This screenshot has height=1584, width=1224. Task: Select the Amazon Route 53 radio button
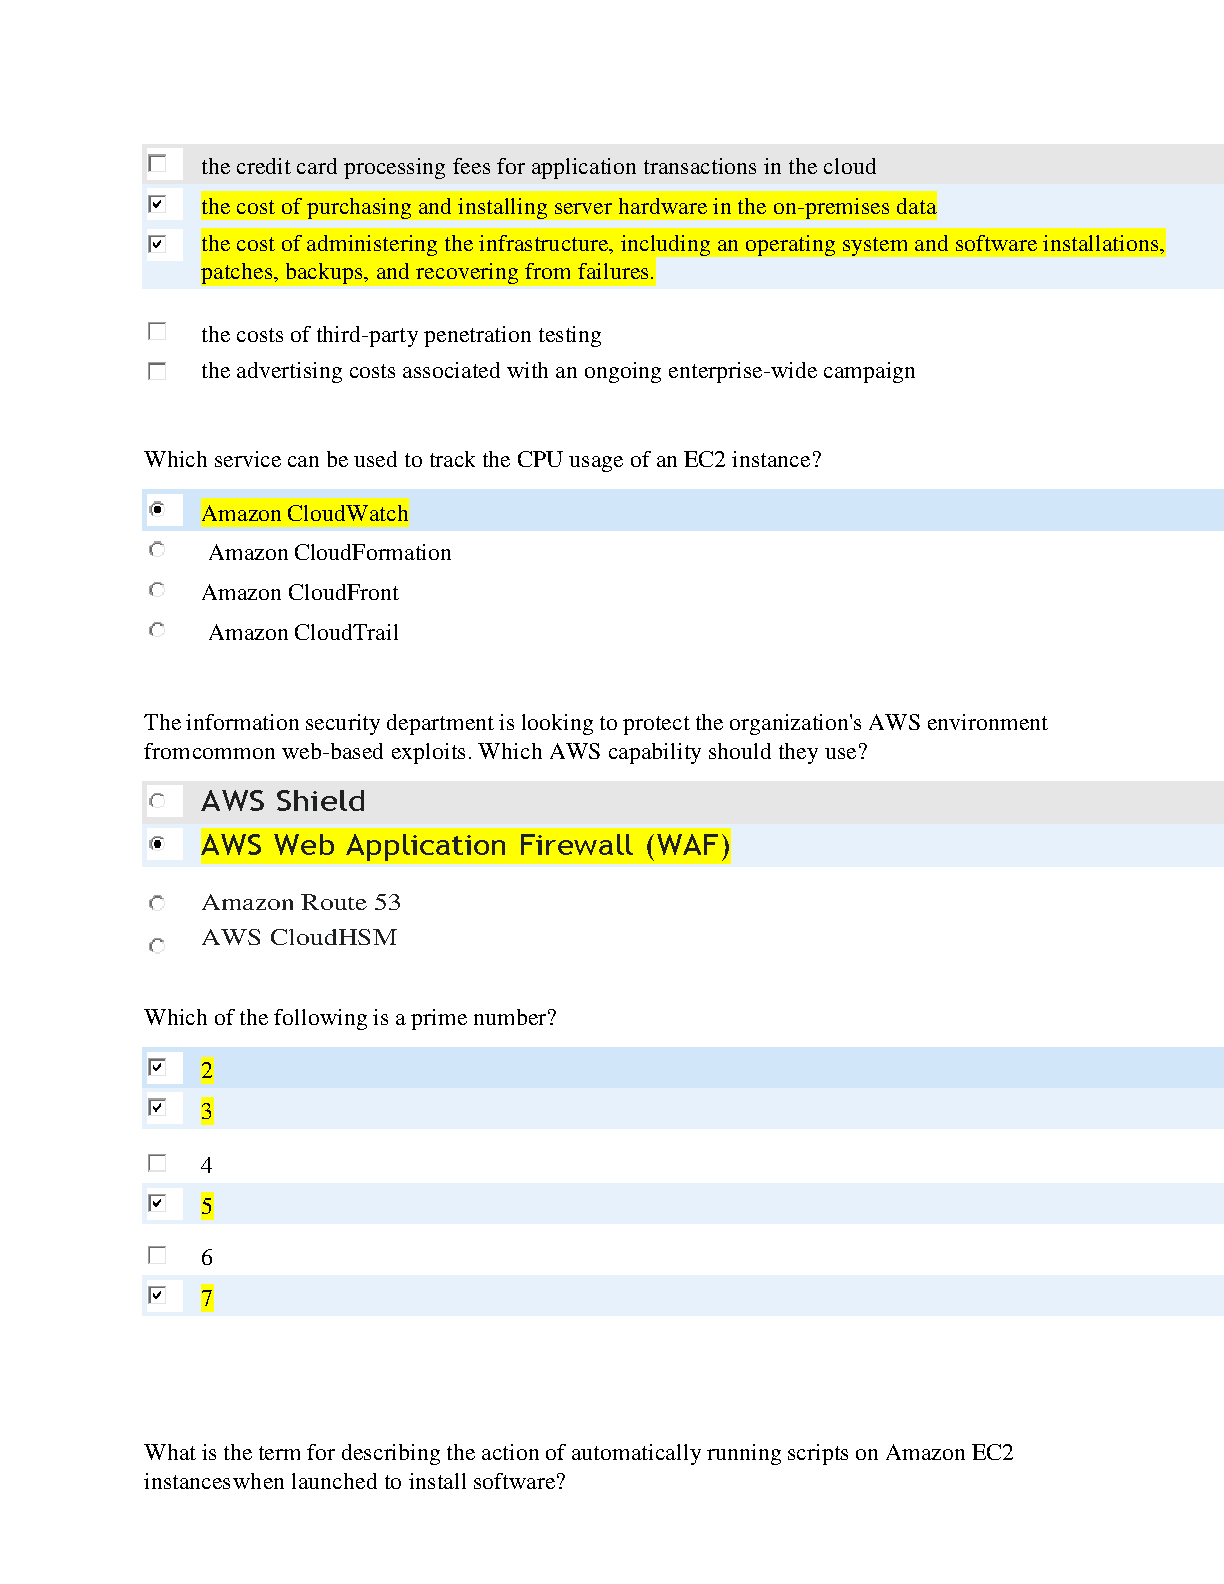point(157,904)
